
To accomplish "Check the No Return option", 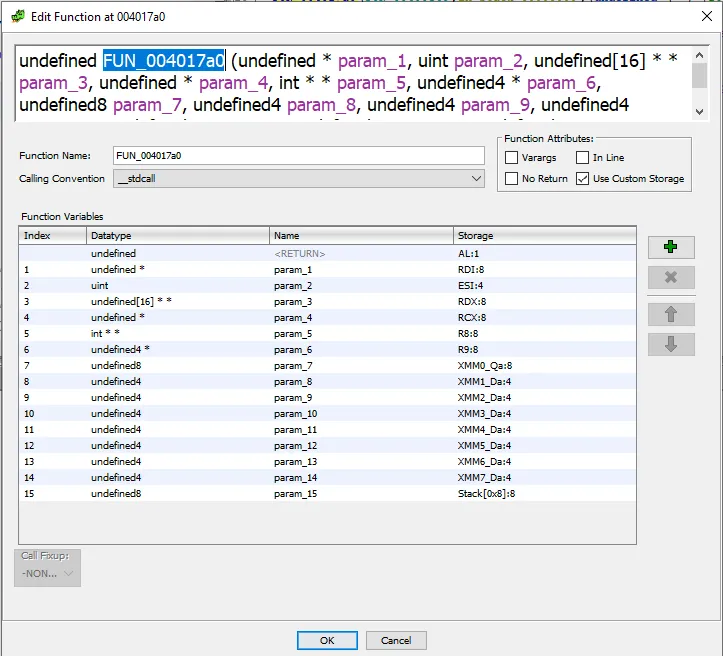I will click(x=512, y=179).
